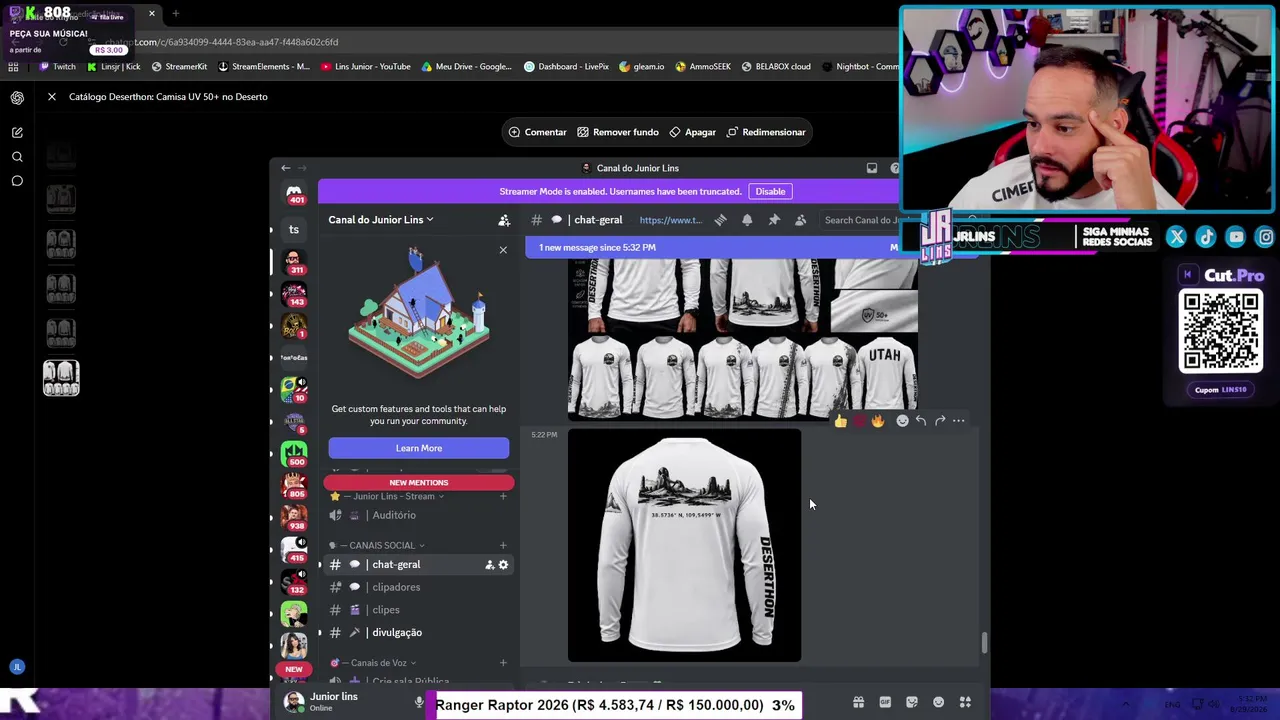The width and height of the screenshot is (1280, 720).
Task: Add channel to CANAIS SOCIAL category
Action: coord(503,545)
